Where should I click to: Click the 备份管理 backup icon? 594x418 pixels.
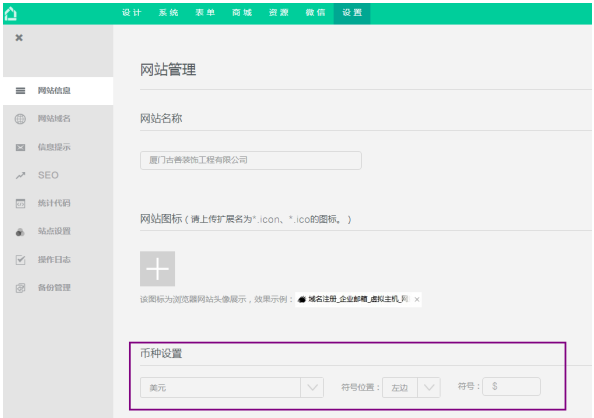tap(20, 288)
